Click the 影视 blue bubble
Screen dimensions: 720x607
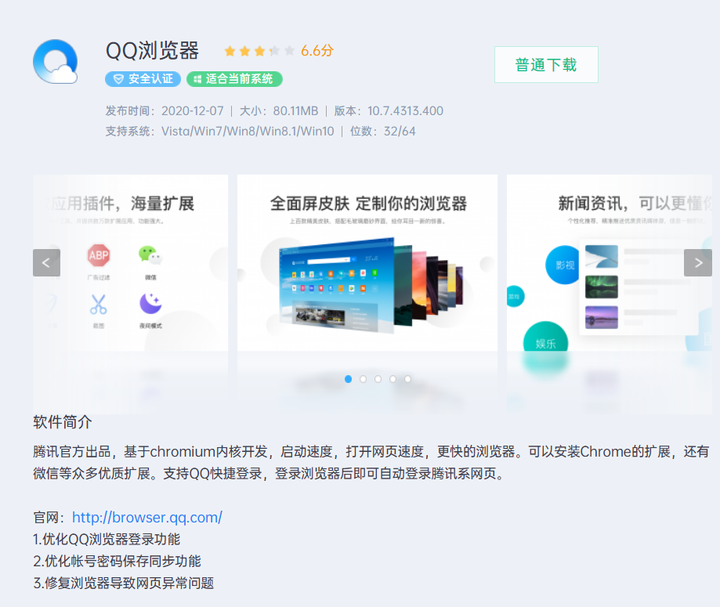(564, 265)
